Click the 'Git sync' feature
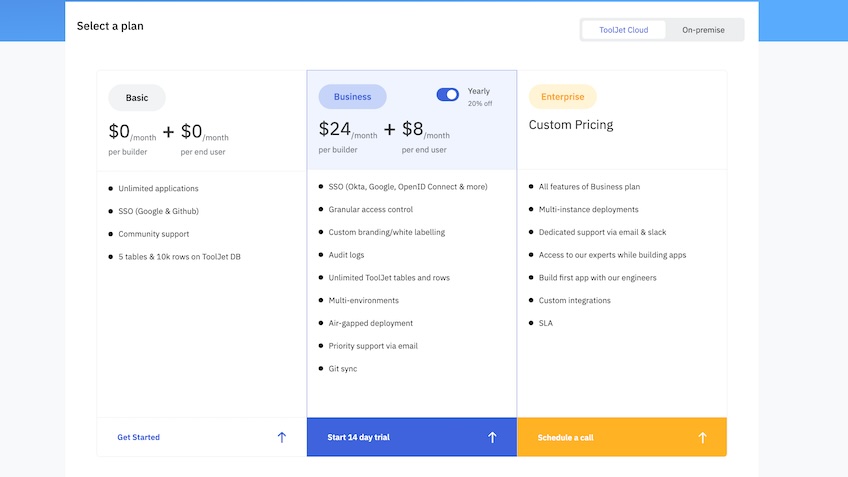Image resolution: width=848 pixels, height=477 pixels. pyautogui.click(x=343, y=368)
